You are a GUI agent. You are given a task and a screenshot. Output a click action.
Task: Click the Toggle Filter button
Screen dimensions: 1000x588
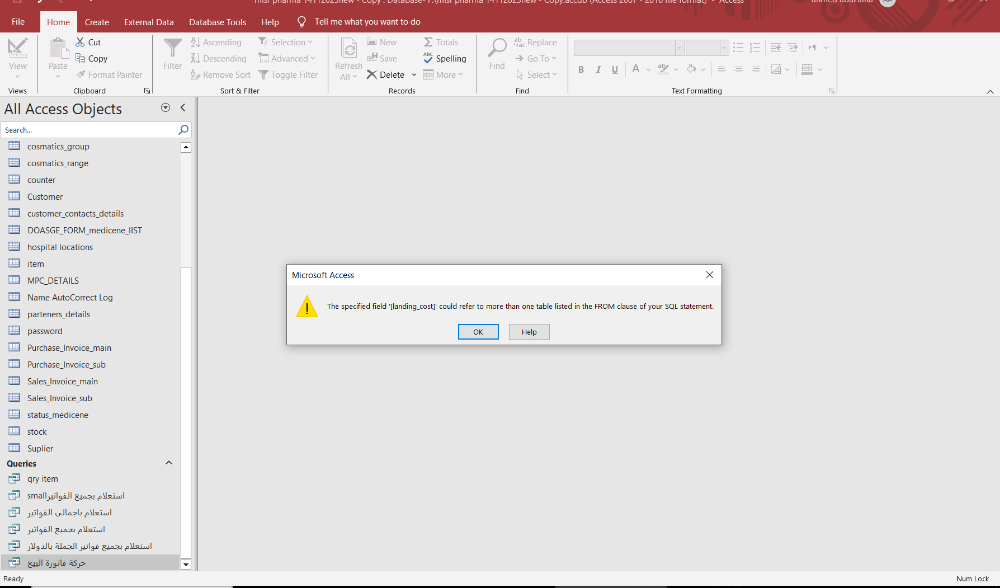pos(288,75)
